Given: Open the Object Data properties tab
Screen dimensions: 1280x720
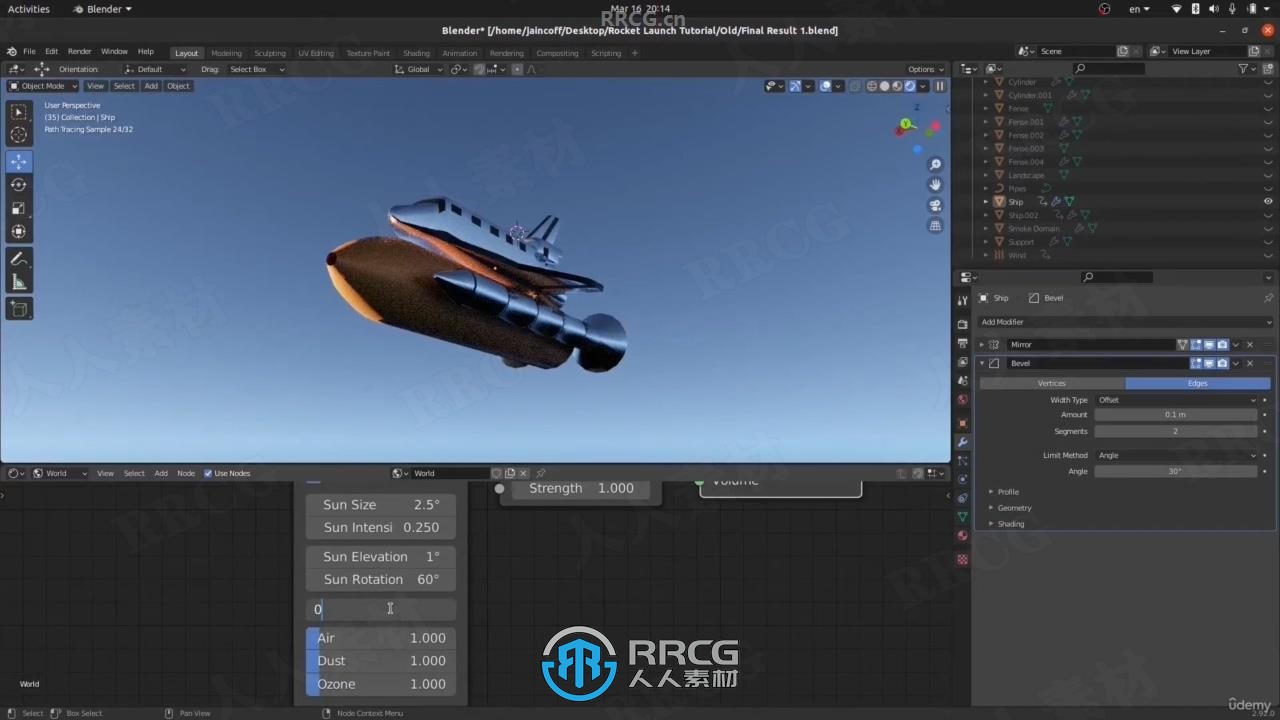Looking at the screenshot, I should click(962, 517).
